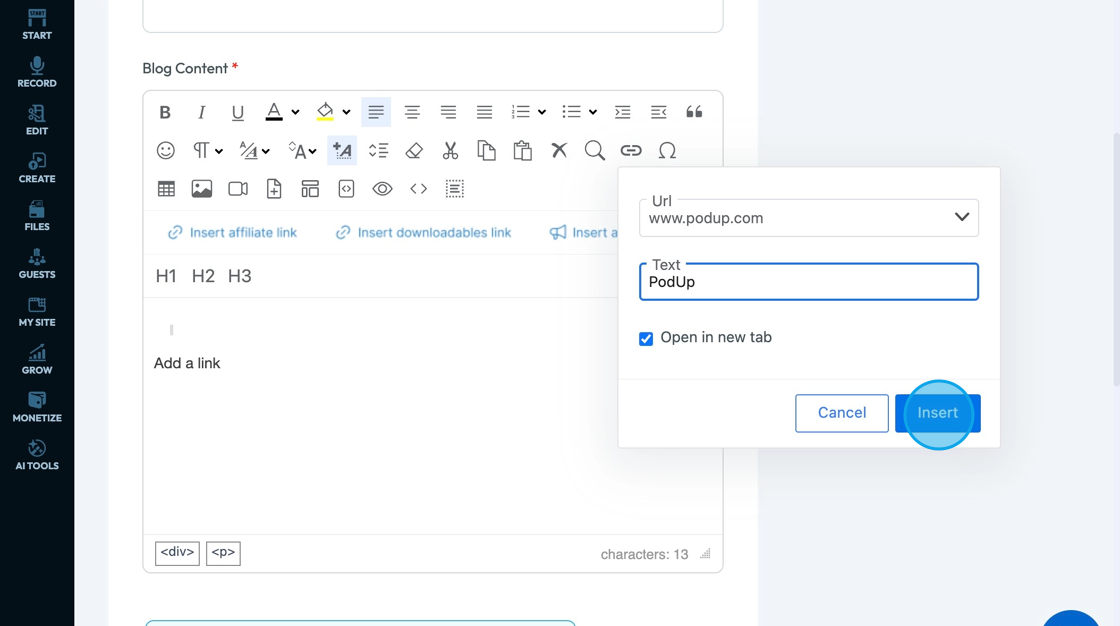Copy the selected content

point(486,151)
